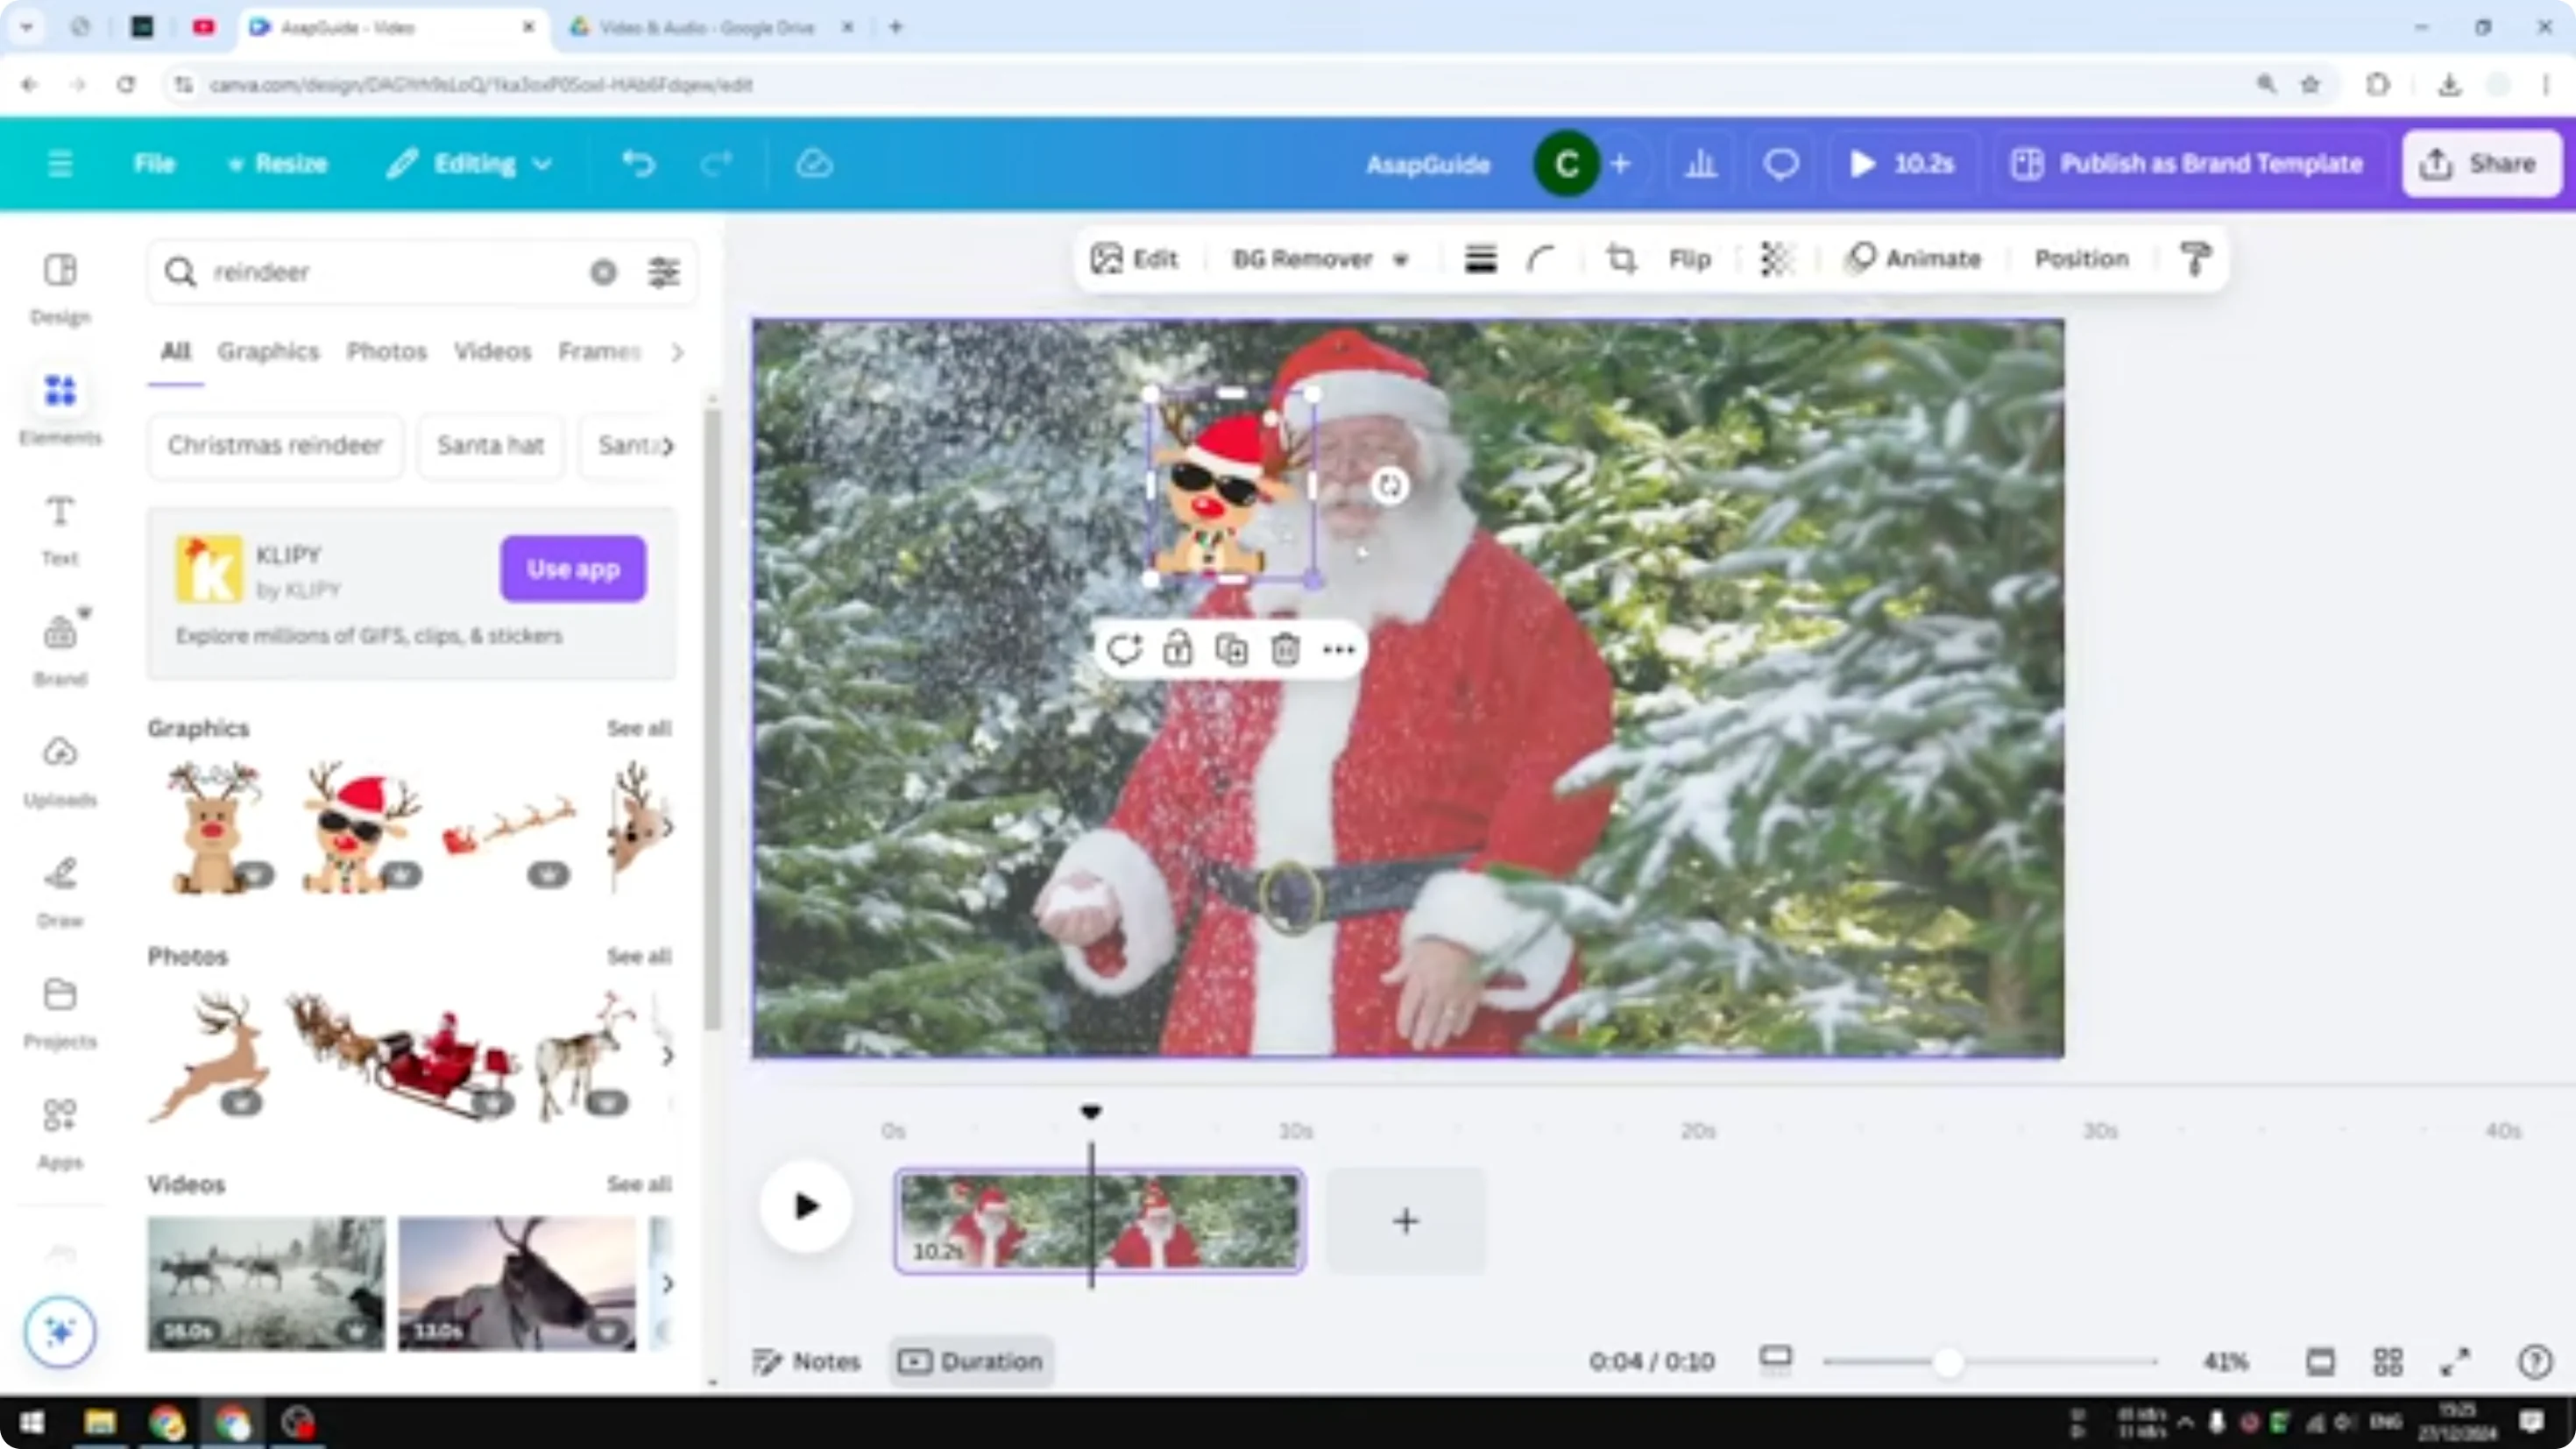
Task: Click Use app for KLIPY
Action: click(x=572, y=568)
